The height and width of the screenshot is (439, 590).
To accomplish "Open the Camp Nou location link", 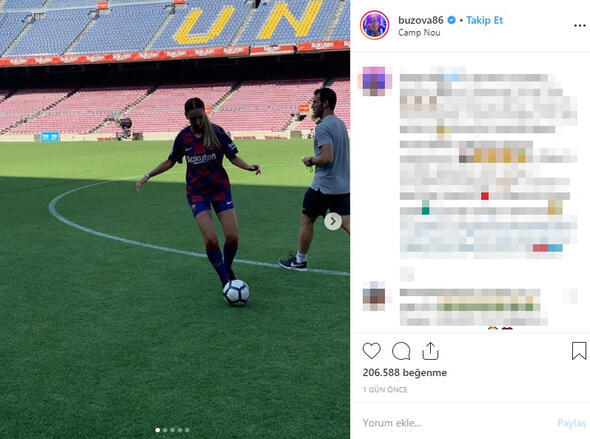I will pyautogui.click(x=419, y=33).
